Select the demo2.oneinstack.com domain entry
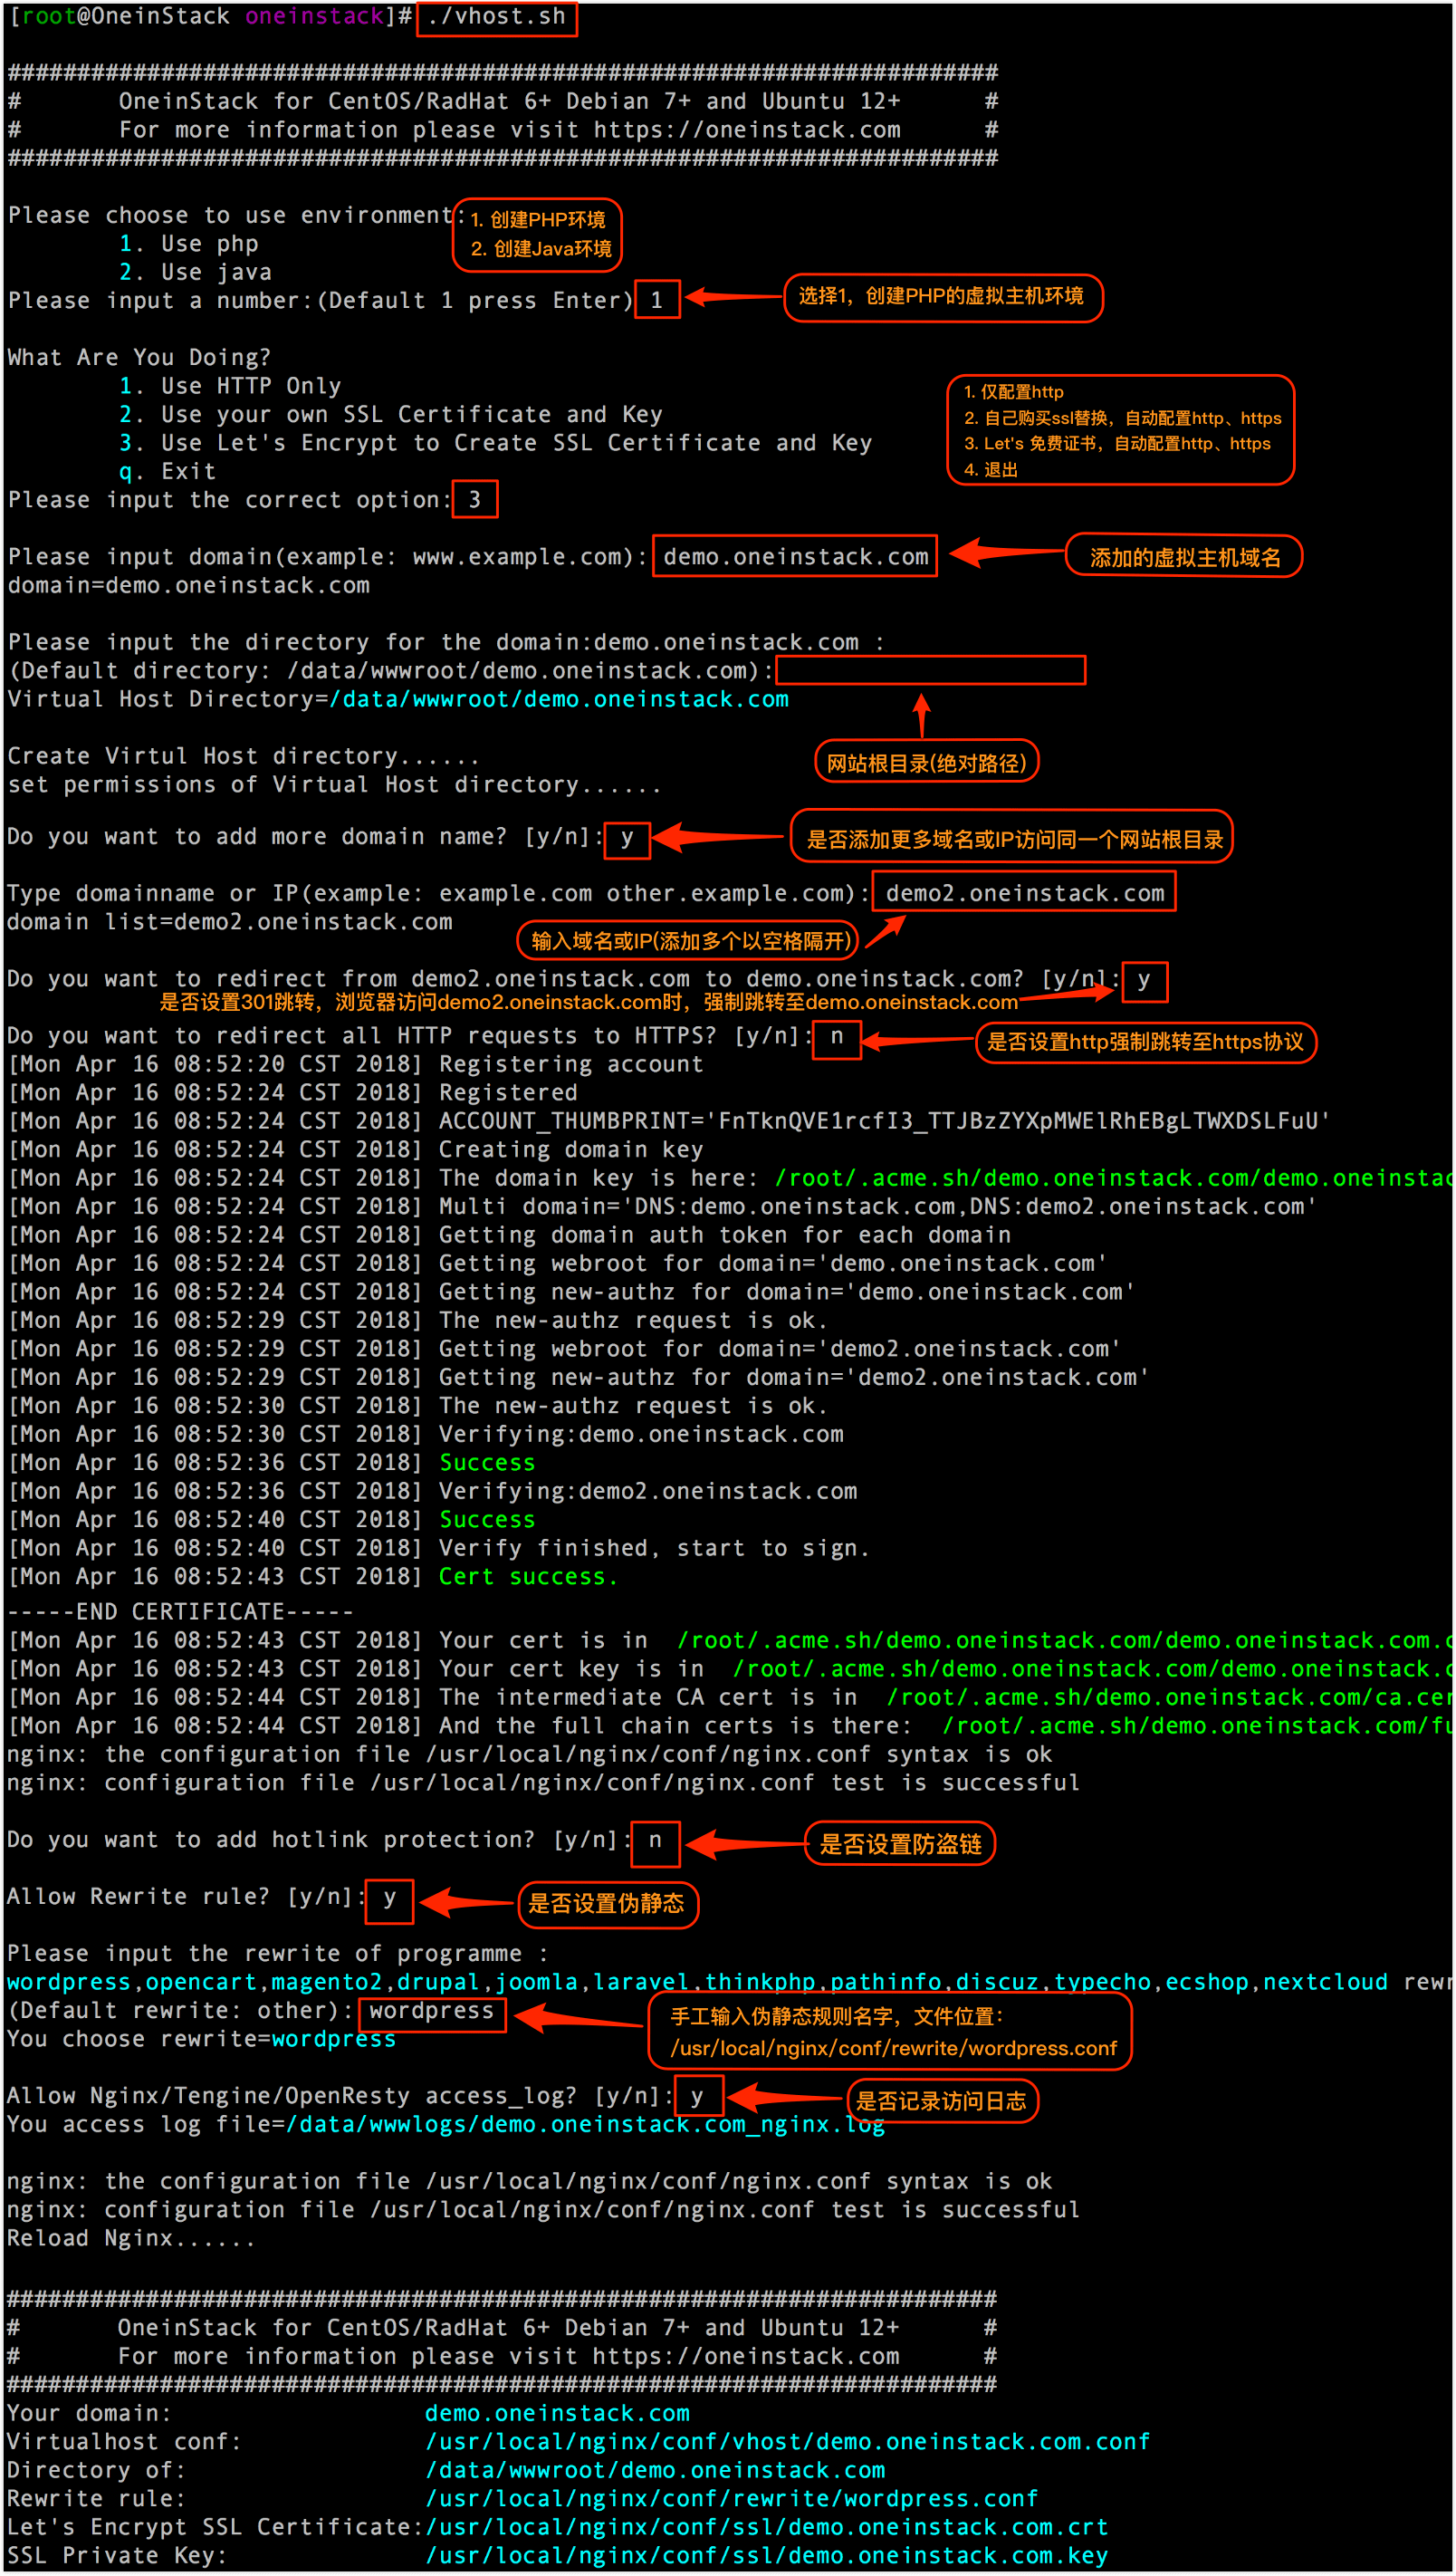 [1022, 891]
